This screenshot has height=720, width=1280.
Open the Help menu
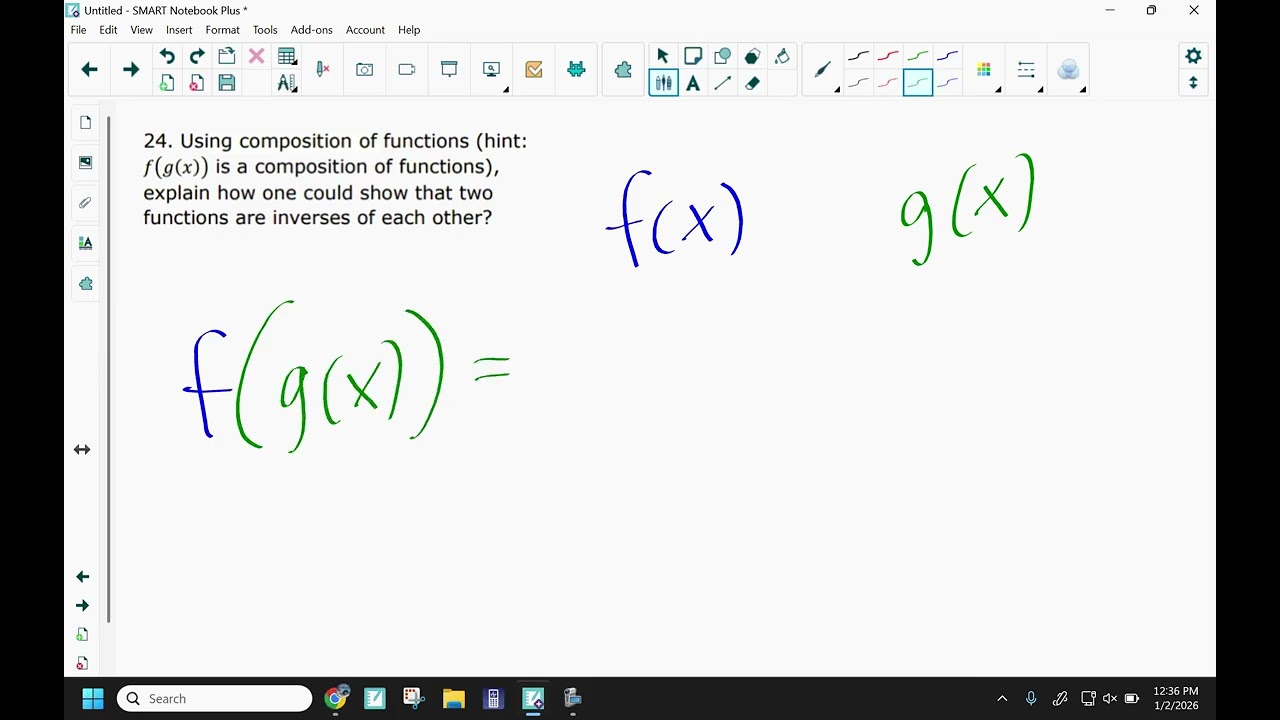(409, 30)
